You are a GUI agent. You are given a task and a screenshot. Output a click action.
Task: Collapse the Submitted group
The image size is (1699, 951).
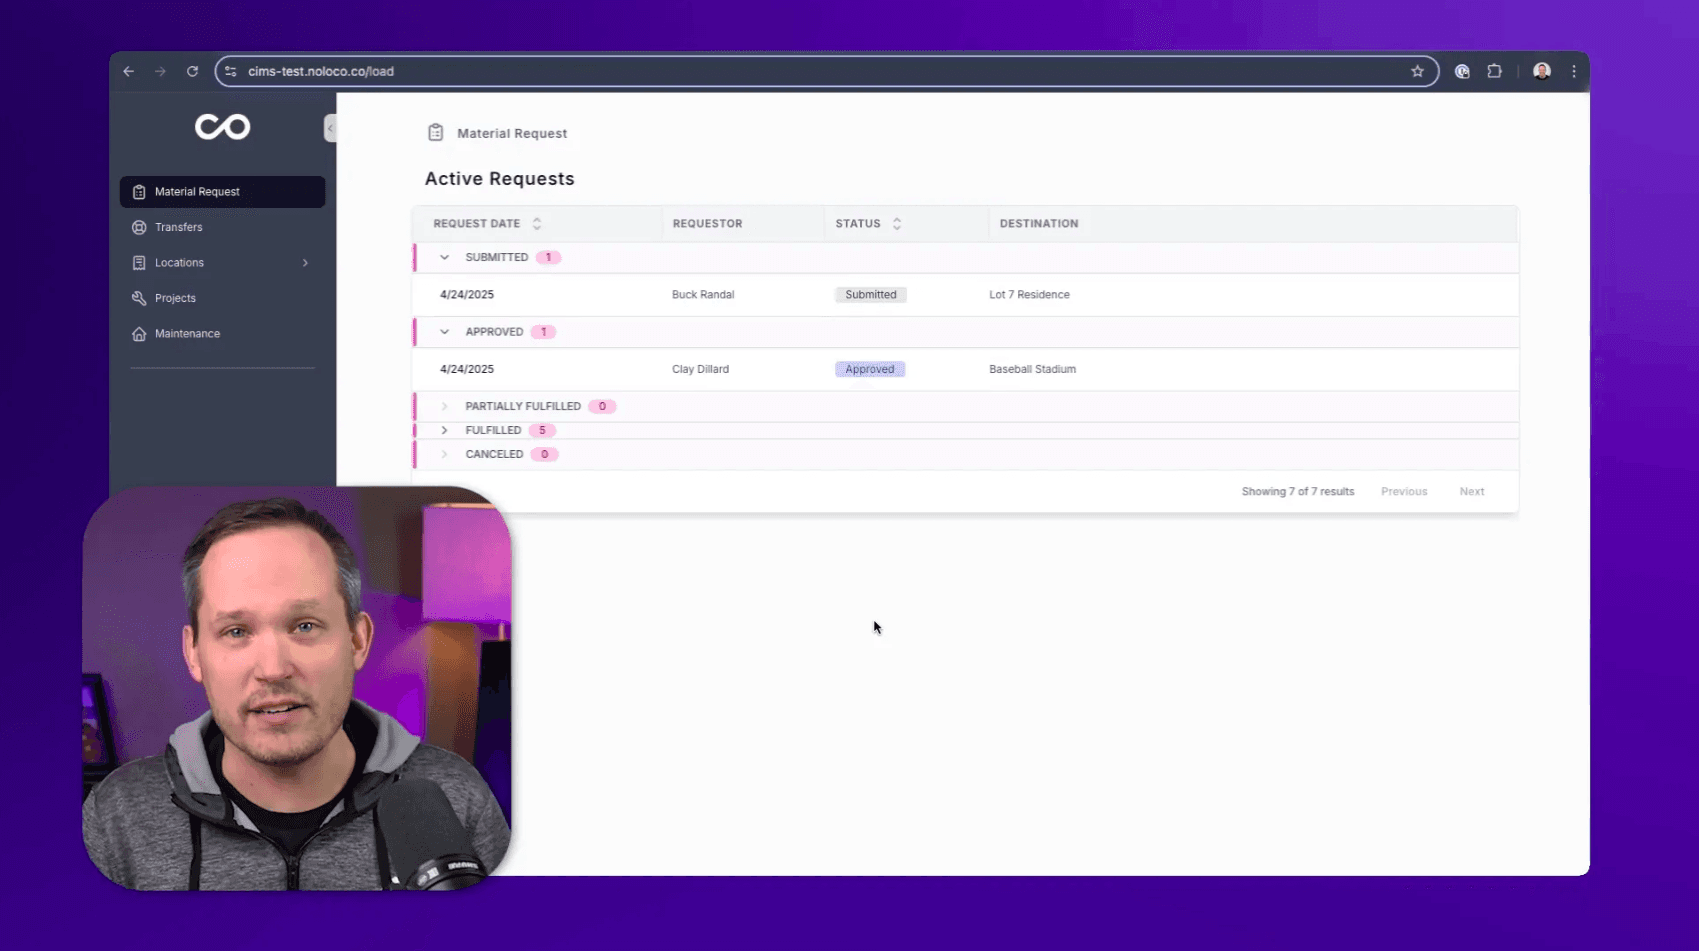coord(444,257)
